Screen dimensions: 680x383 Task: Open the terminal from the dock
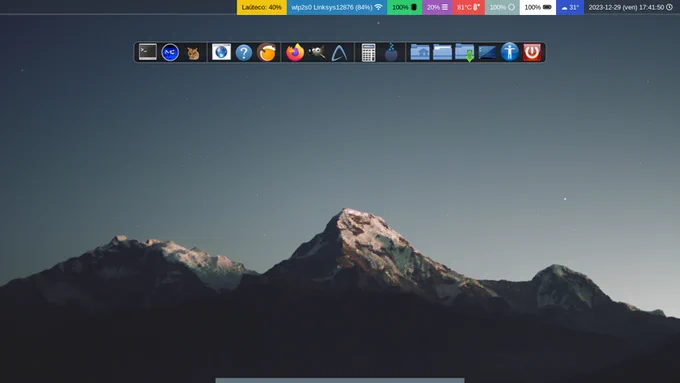[x=147, y=52]
